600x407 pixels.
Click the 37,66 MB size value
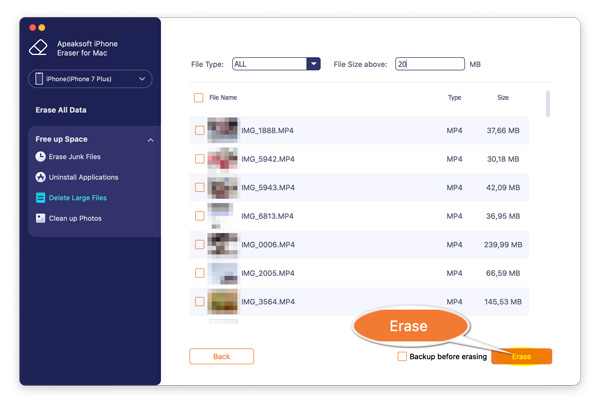[503, 130]
